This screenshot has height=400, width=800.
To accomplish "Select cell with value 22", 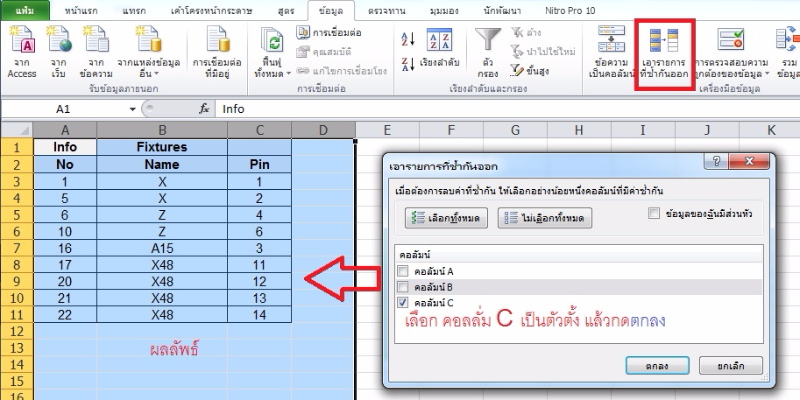I will [x=65, y=315].
